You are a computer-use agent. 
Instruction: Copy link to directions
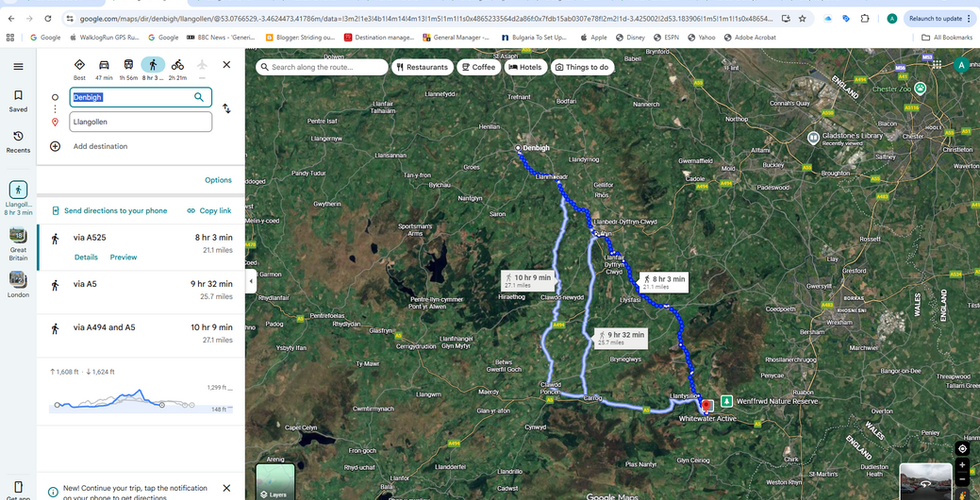point(209,211)
